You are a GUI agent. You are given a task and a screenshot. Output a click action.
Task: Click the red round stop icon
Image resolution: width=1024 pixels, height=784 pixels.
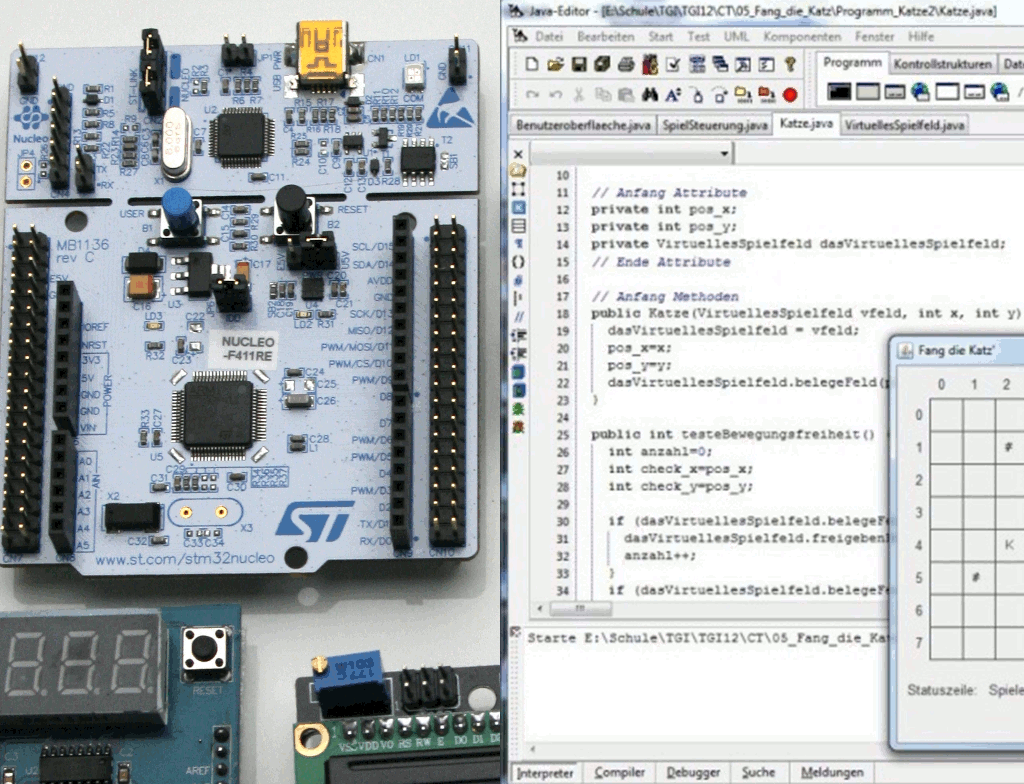(790, 95)
